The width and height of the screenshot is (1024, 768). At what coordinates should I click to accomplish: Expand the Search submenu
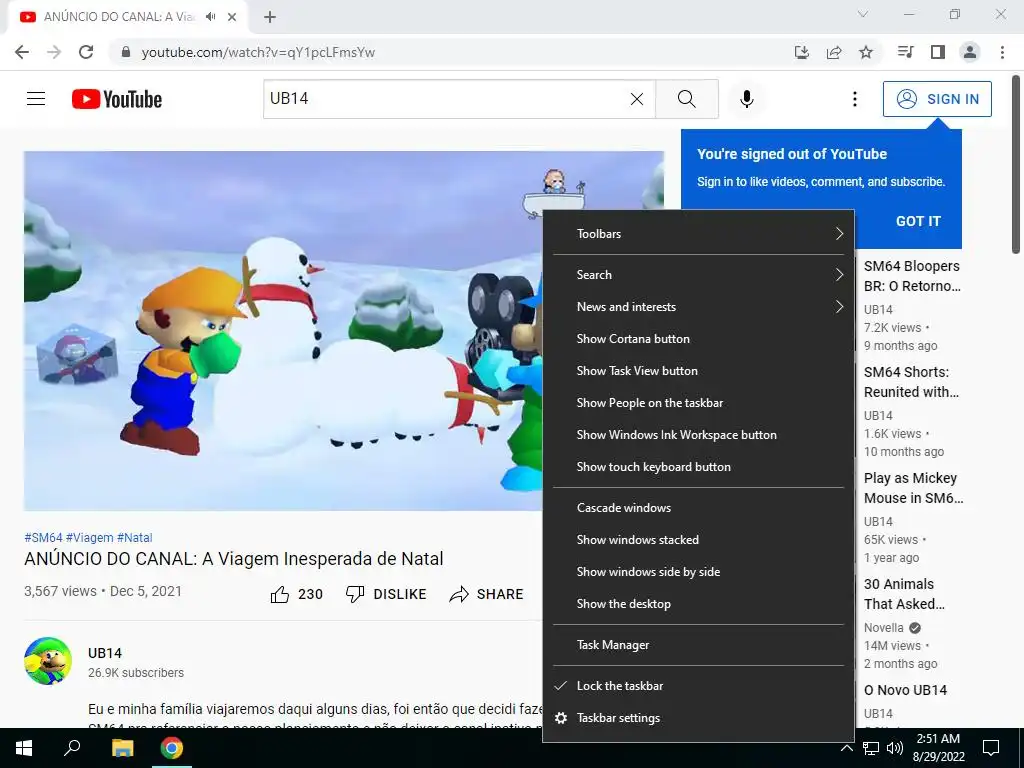point(698,275)
